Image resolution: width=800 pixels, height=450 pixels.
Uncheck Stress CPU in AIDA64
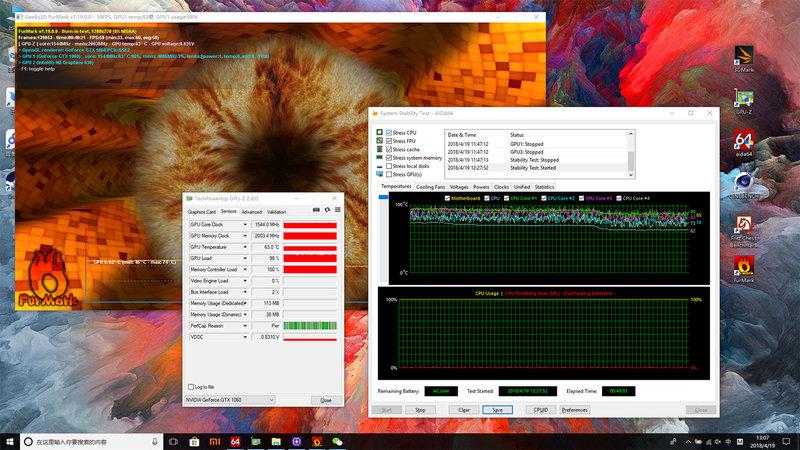[389, 133]
